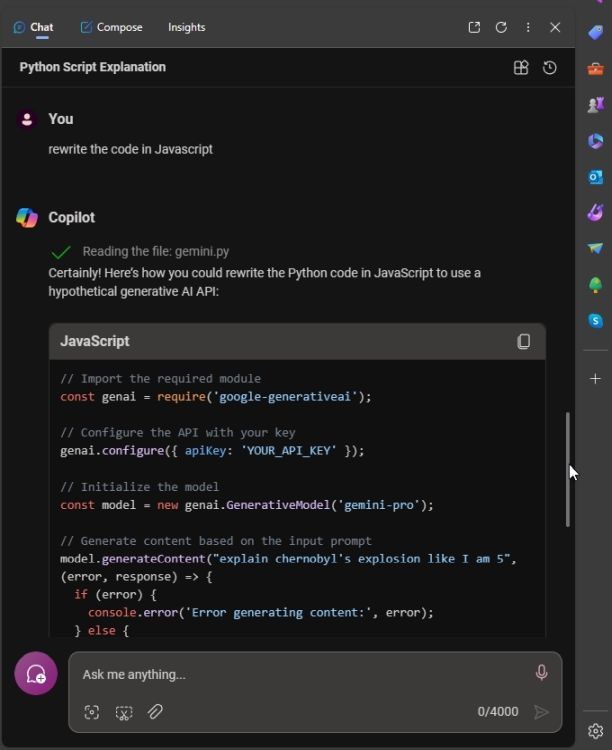Refresh the Copilot sidebar pane
Image resolution: width=612 pixels, height=750 pixels.
point(501,28)
